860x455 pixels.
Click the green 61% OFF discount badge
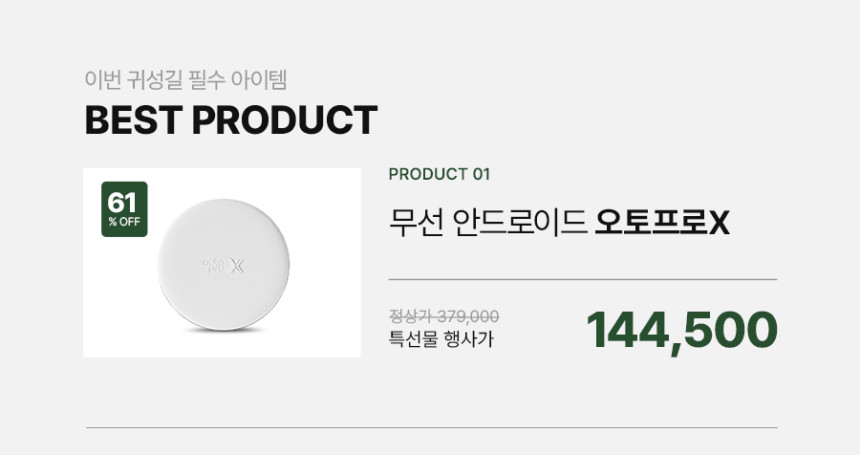[124, 209]
